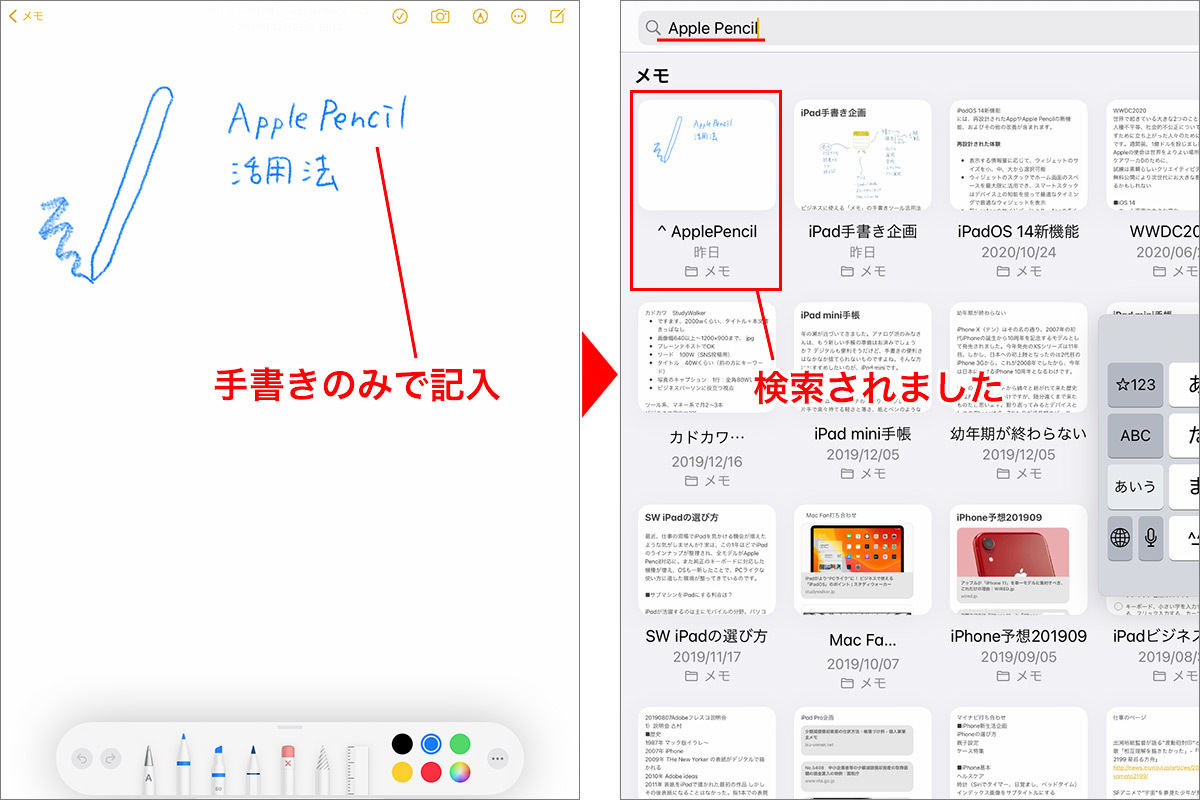The height and width of the screenshot is (800, 1200).
Task: Select the 2019/12/16 date text
Action: coord(707,462)
